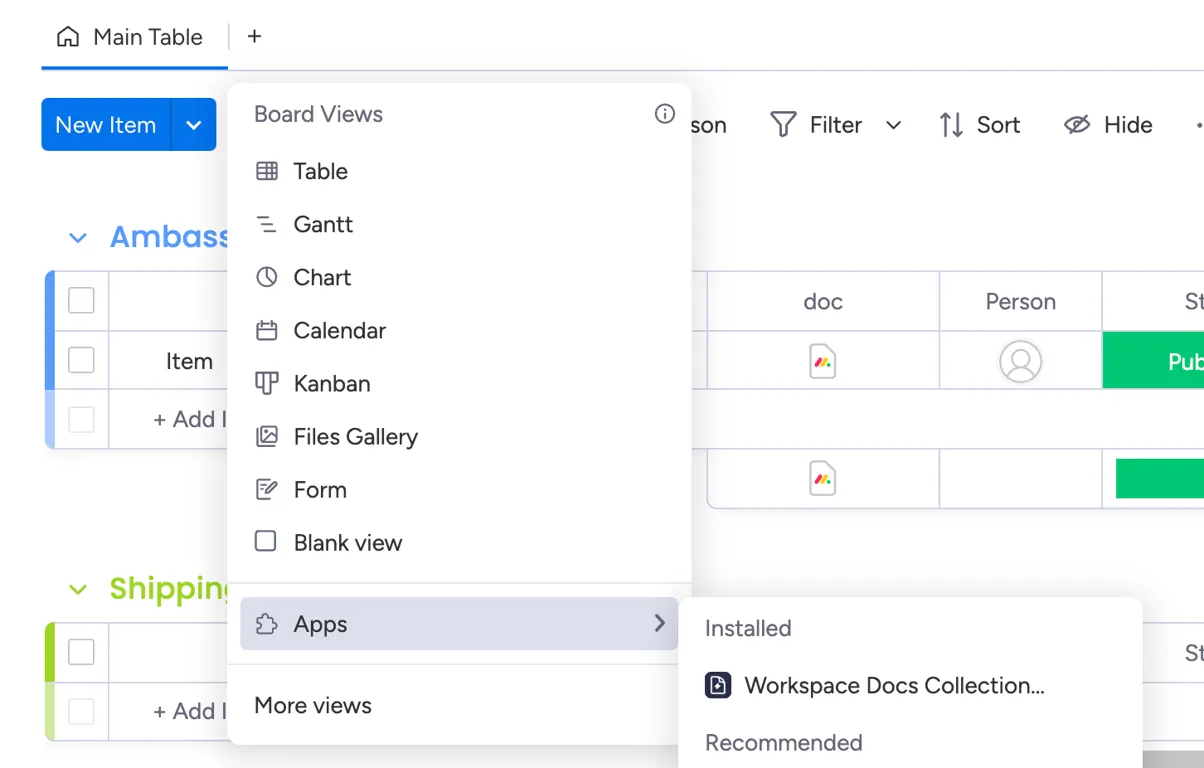Check the Item row checkbox

click(80, 361)
